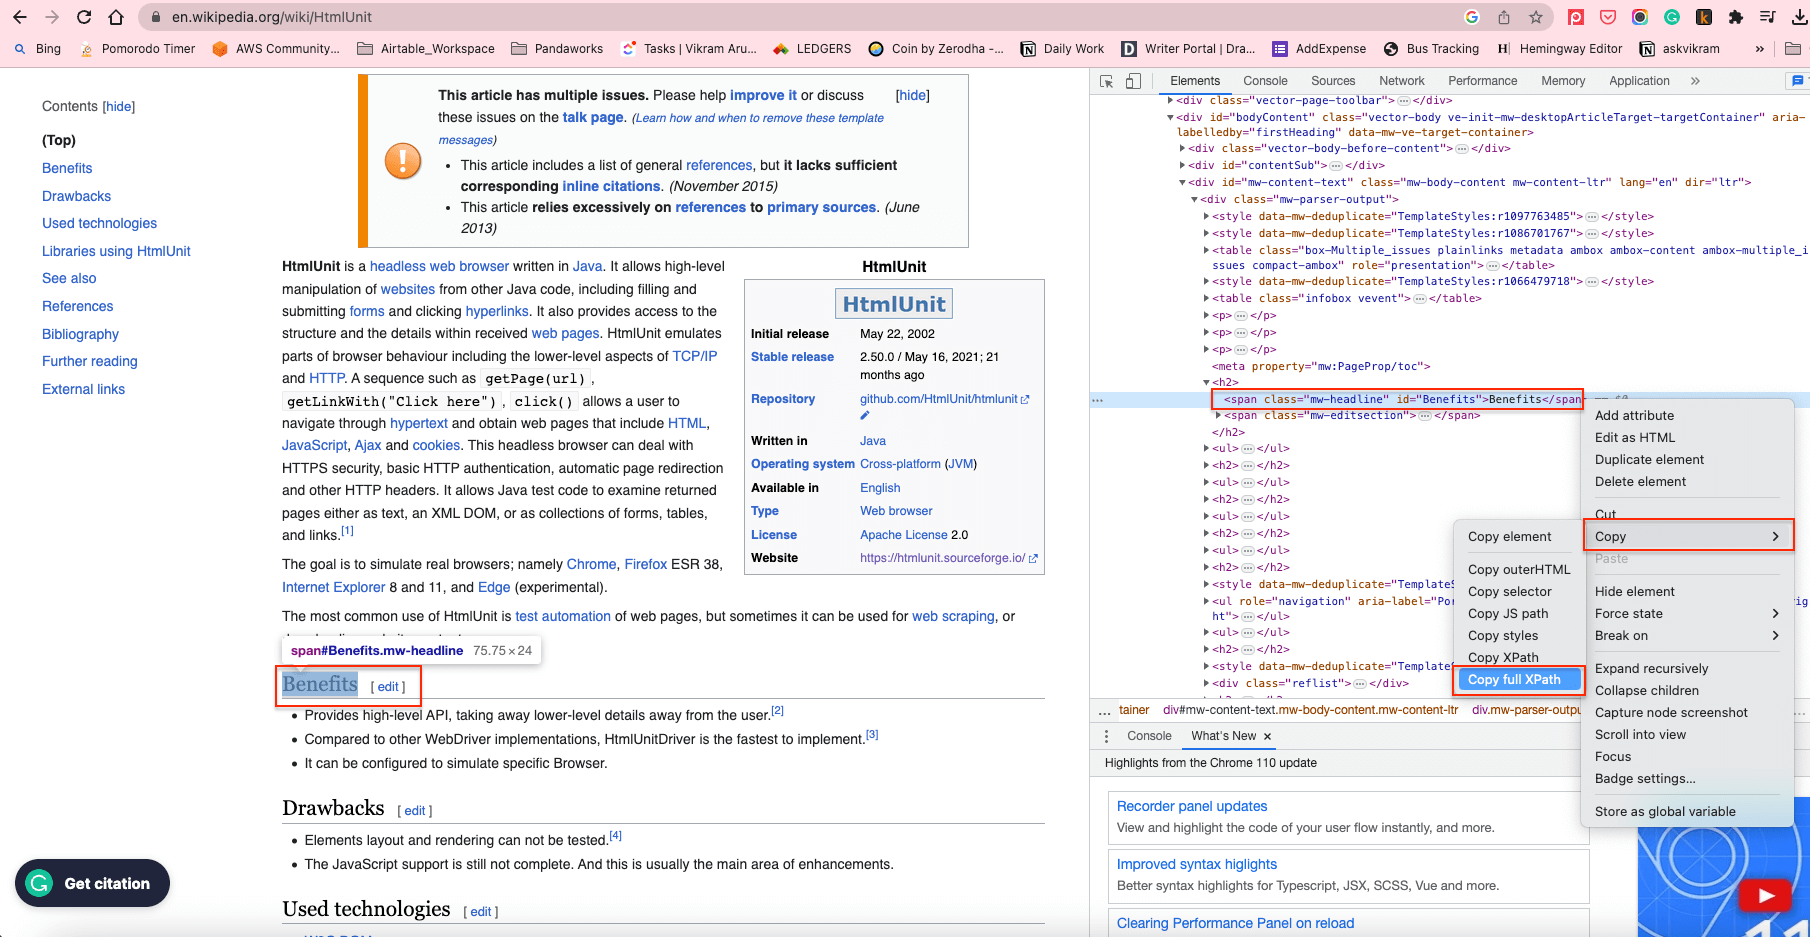Screen dimensions: 1810x937
Task: Open the Grammarly extension icon in toolbar
Action: [x=1672, y=17]
